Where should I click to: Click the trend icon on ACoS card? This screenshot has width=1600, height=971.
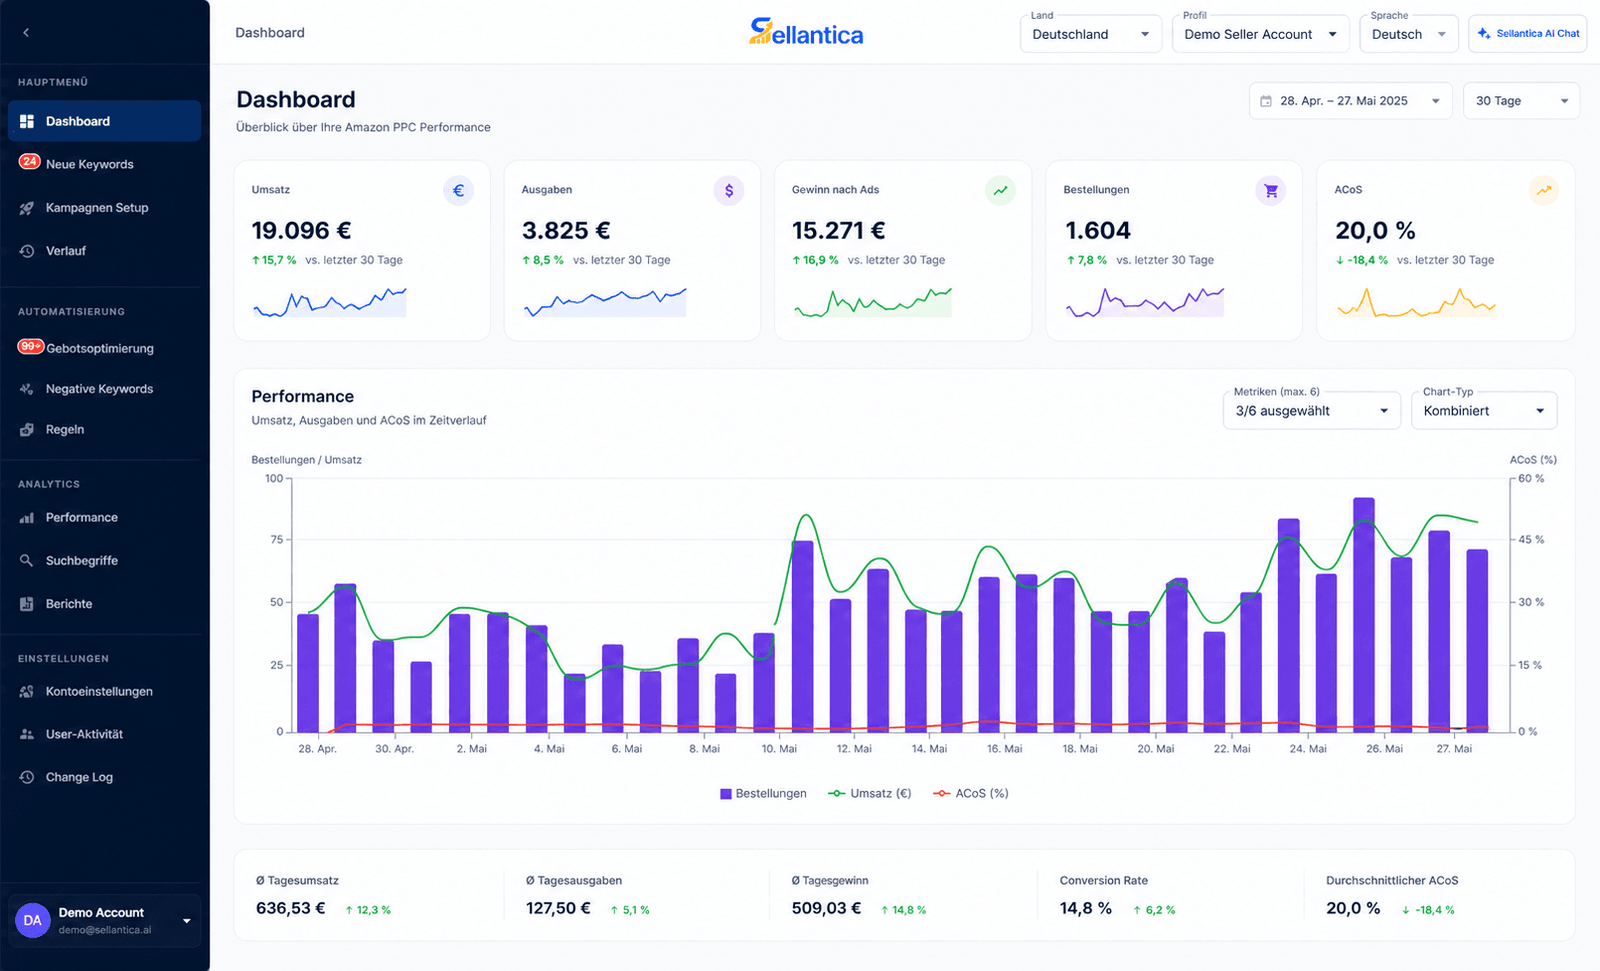1544,190
